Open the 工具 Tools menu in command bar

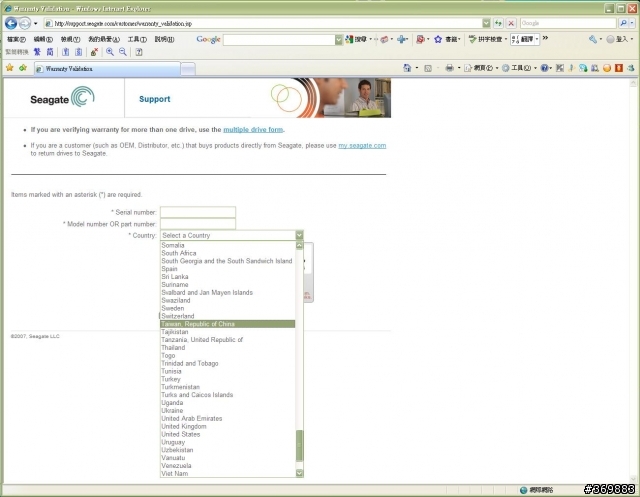click(x=518, y=68)
